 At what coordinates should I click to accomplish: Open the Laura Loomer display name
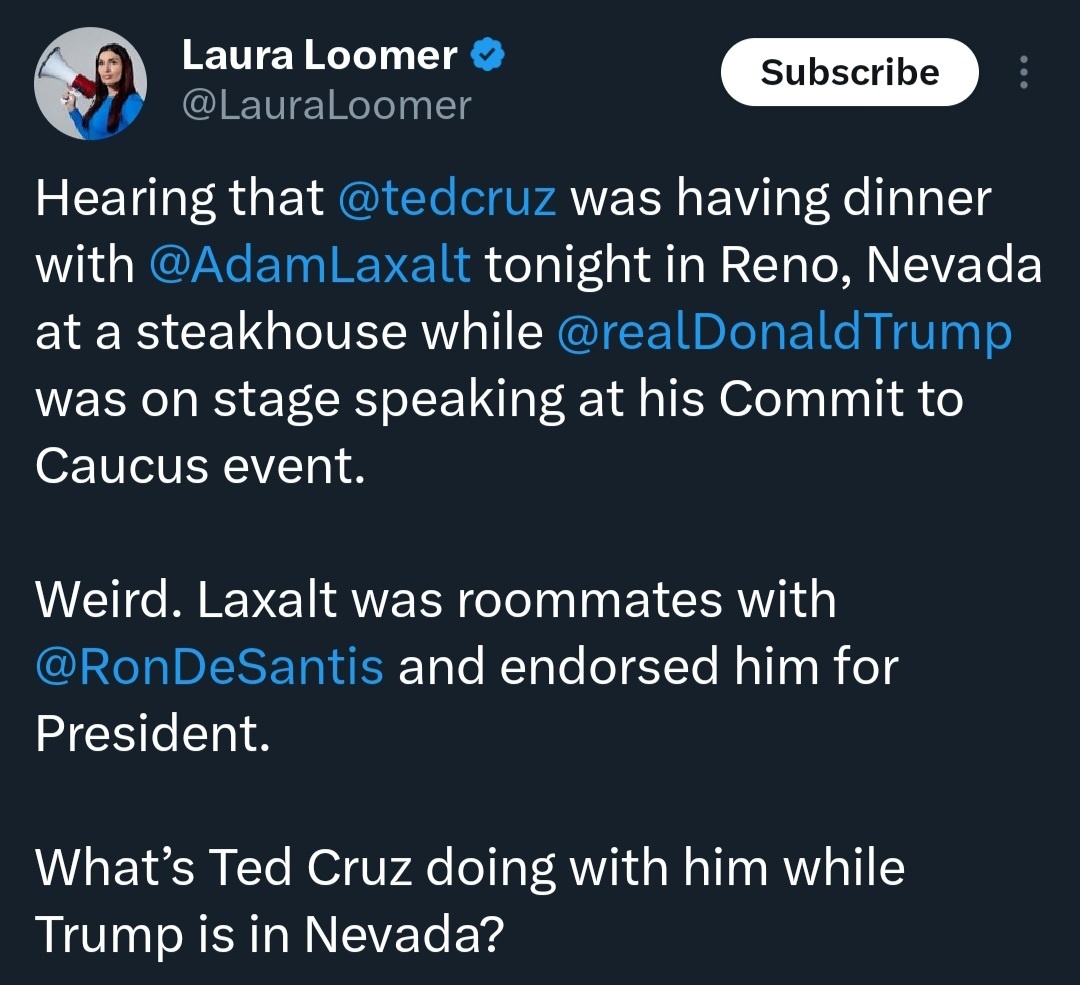tap(319, 55)
